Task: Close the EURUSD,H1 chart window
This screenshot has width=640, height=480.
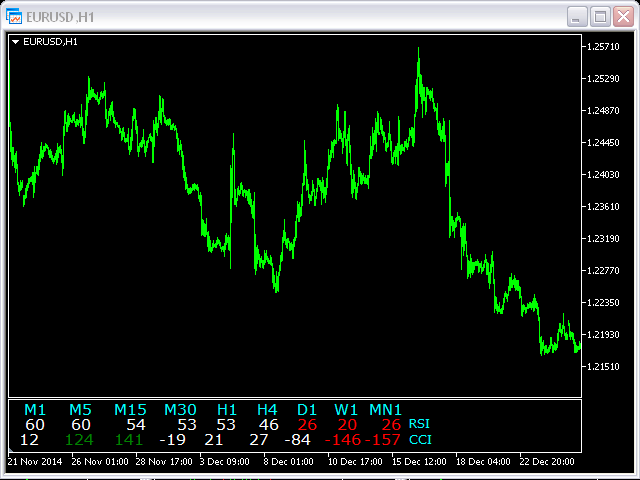Action: (x=622, y=17)
